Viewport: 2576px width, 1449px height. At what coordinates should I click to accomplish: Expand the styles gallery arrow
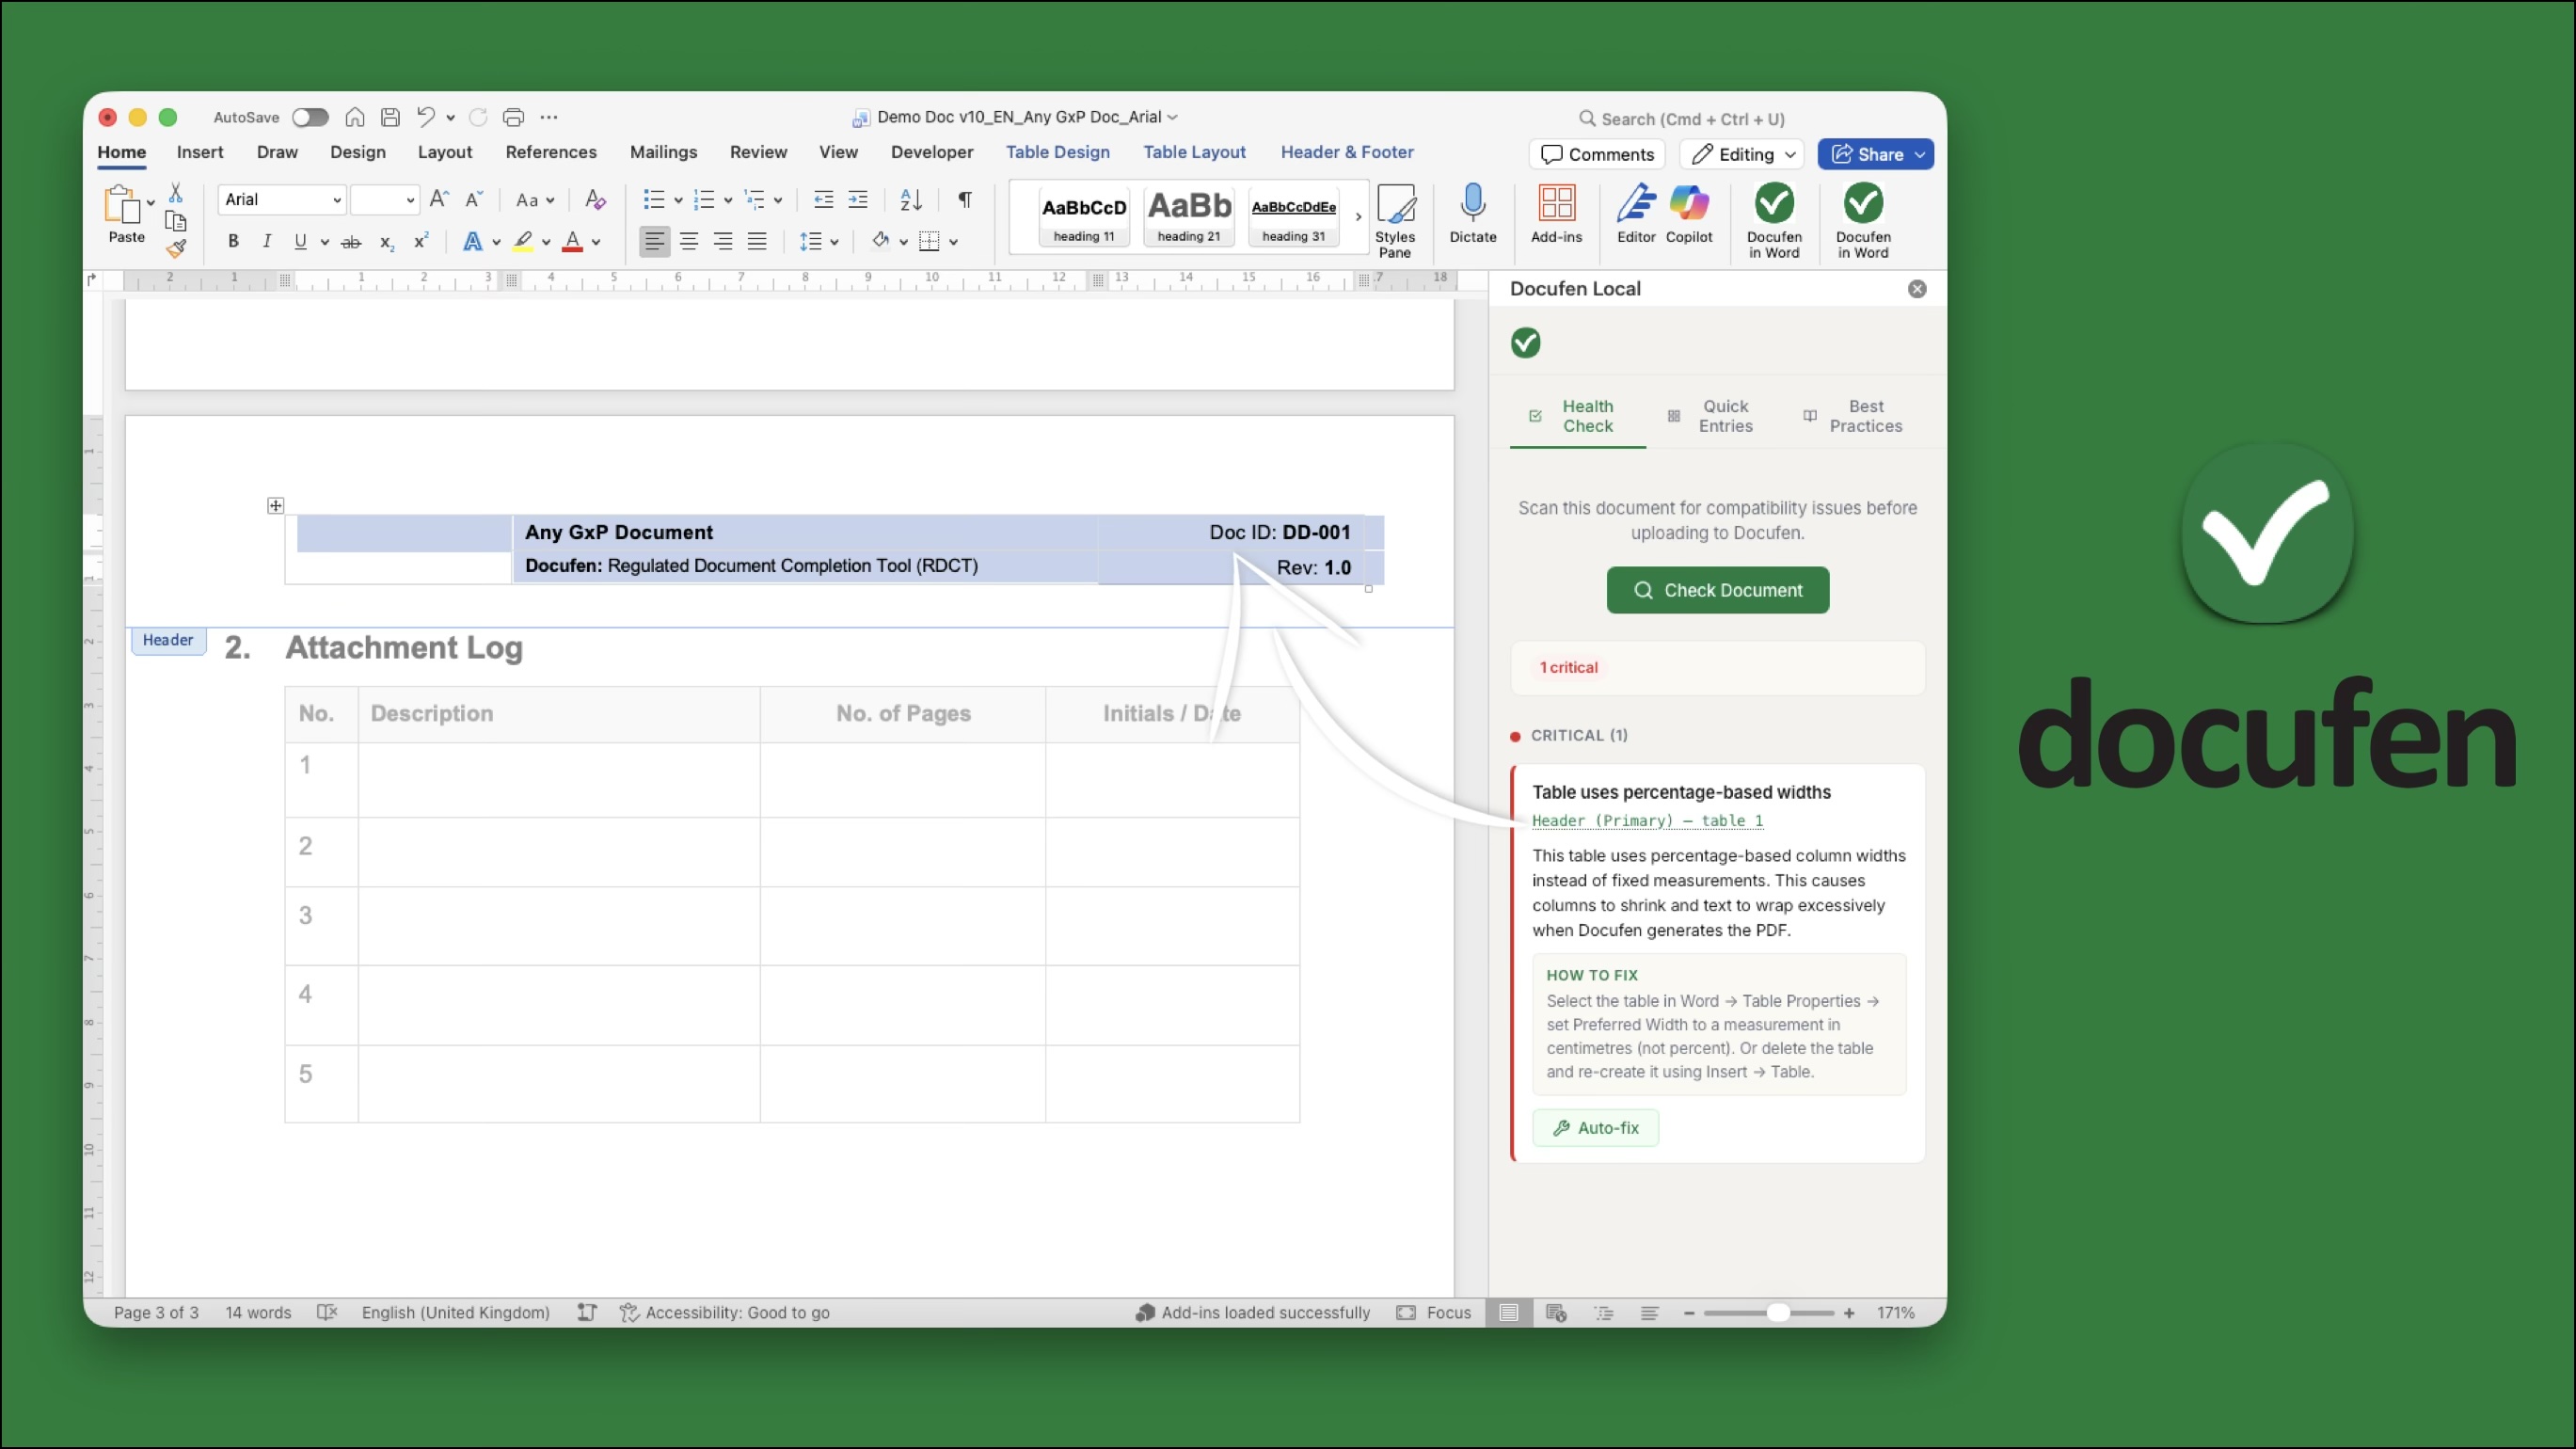point(1357,216)
